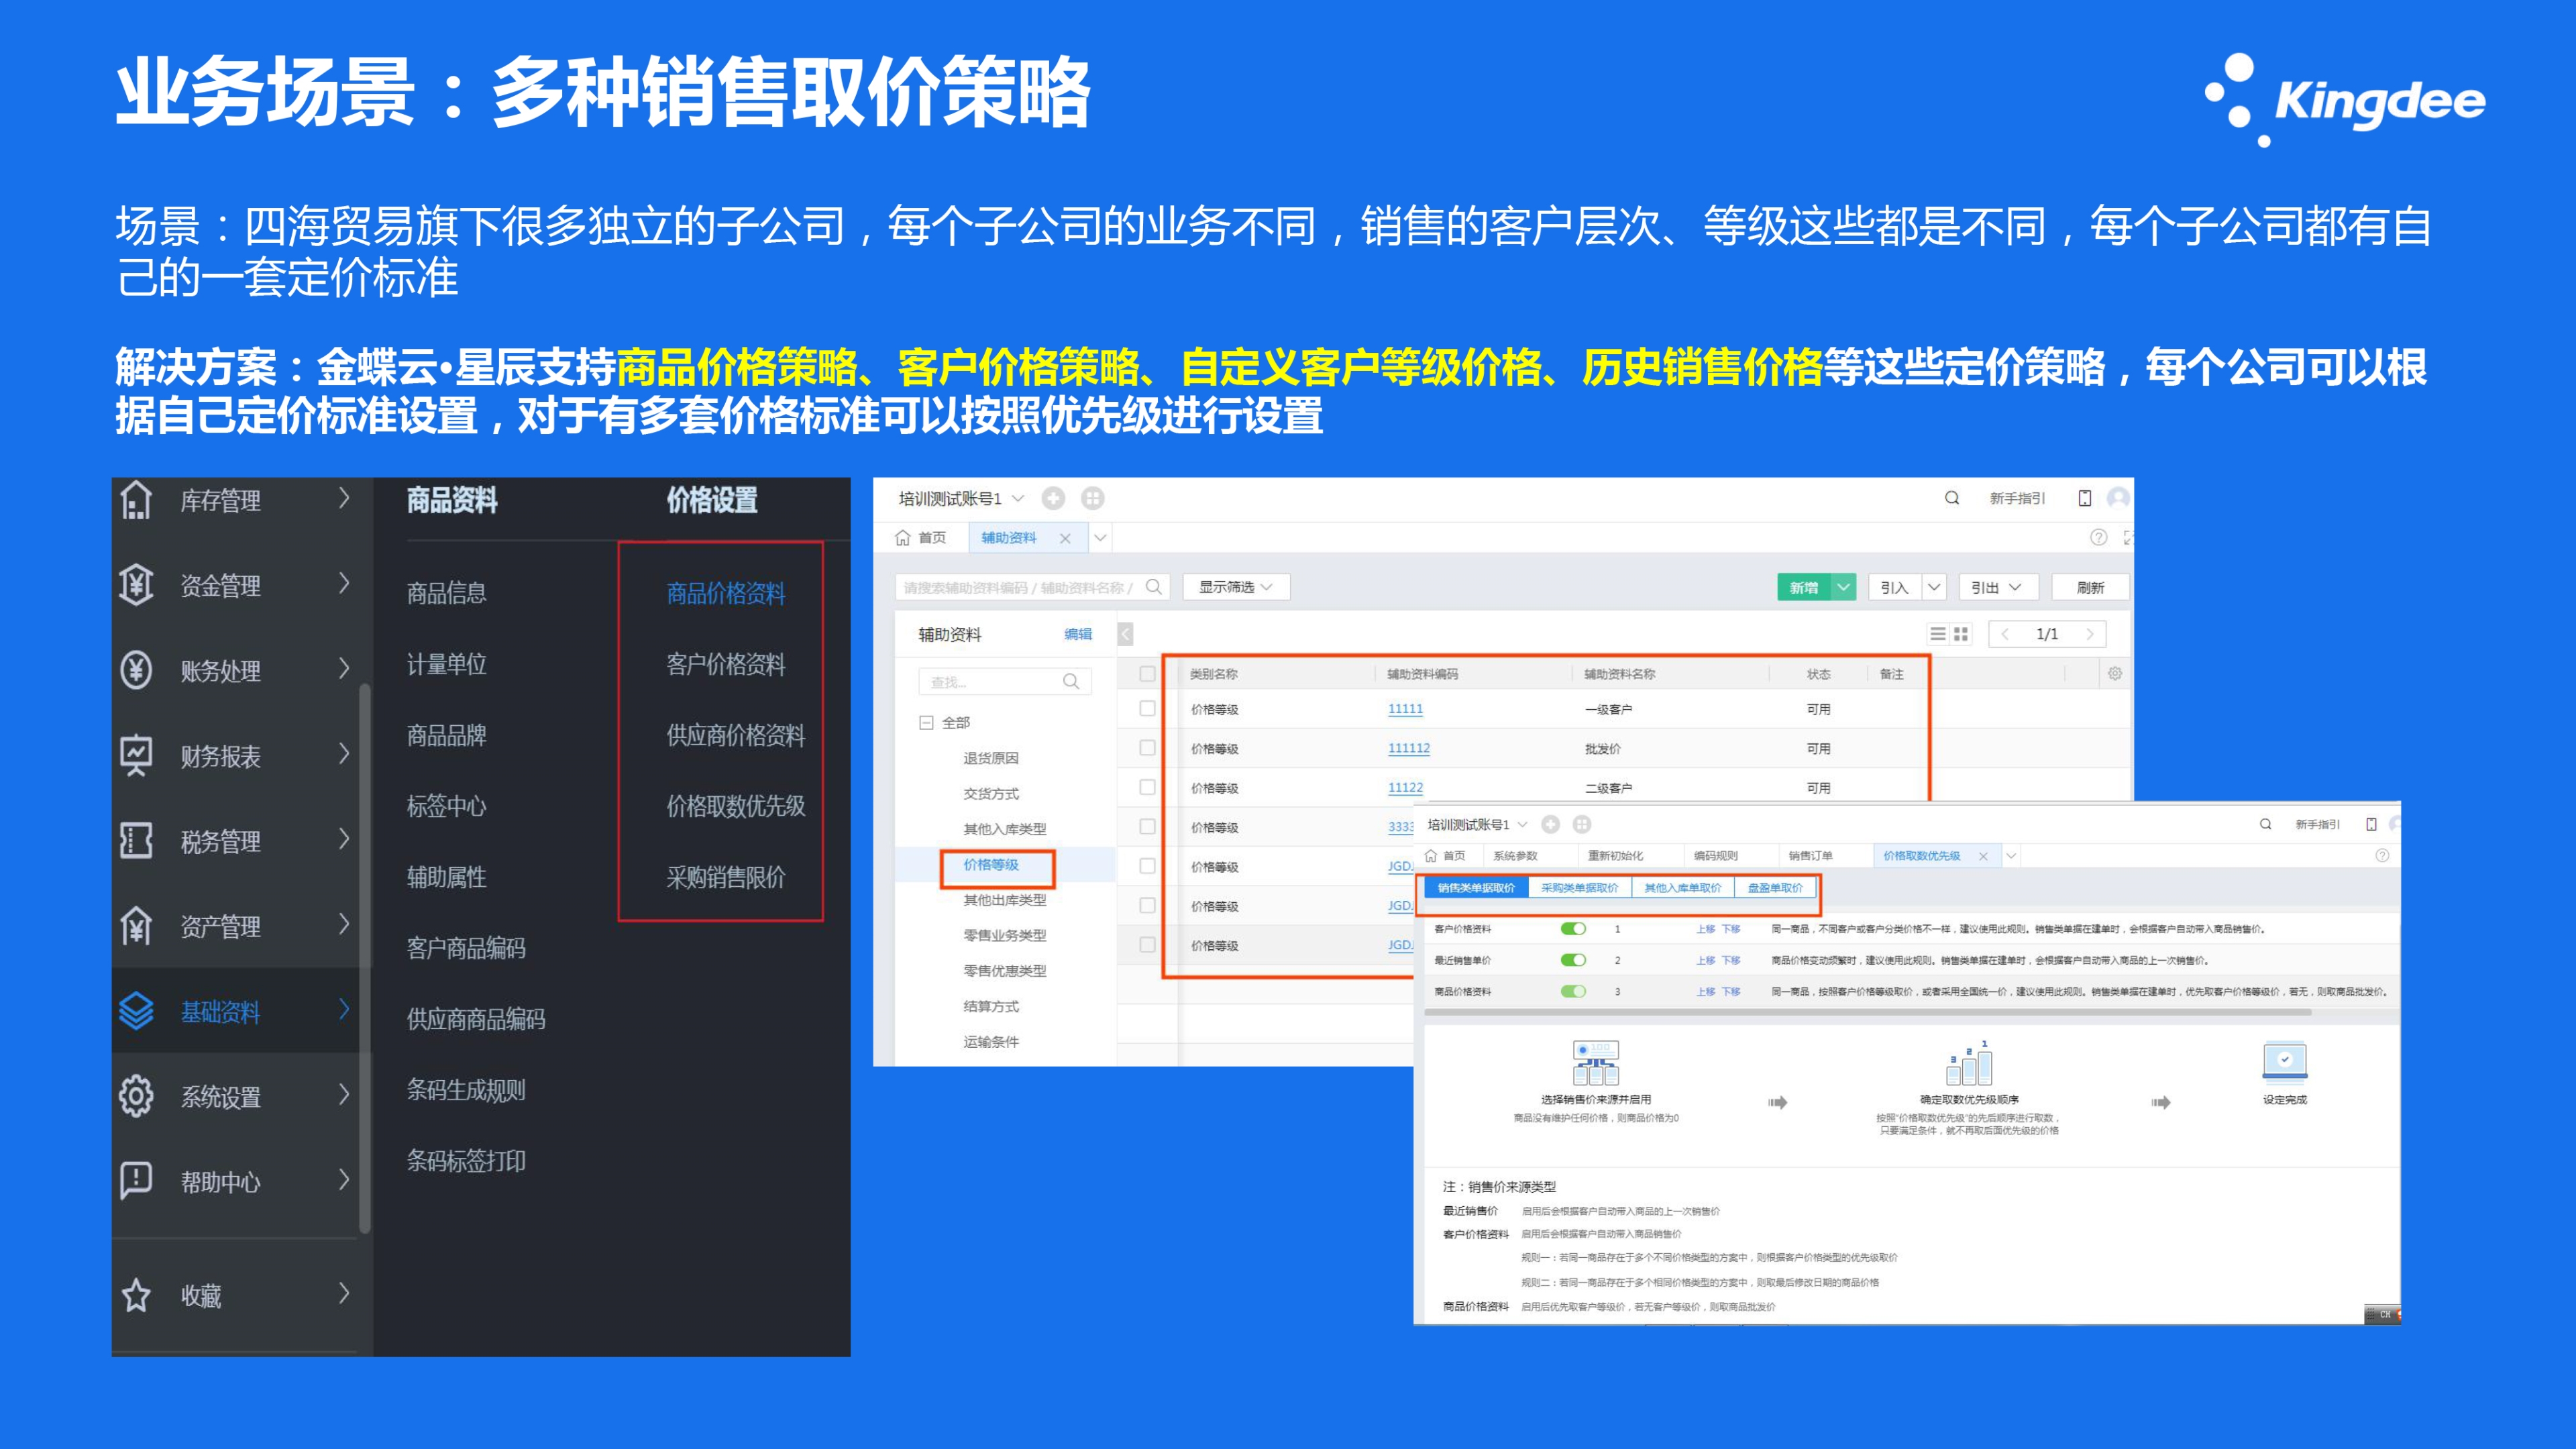Toggle the 最近销售价 switch
The height and width of the screenshot is (1449, 2576).
1573,960
